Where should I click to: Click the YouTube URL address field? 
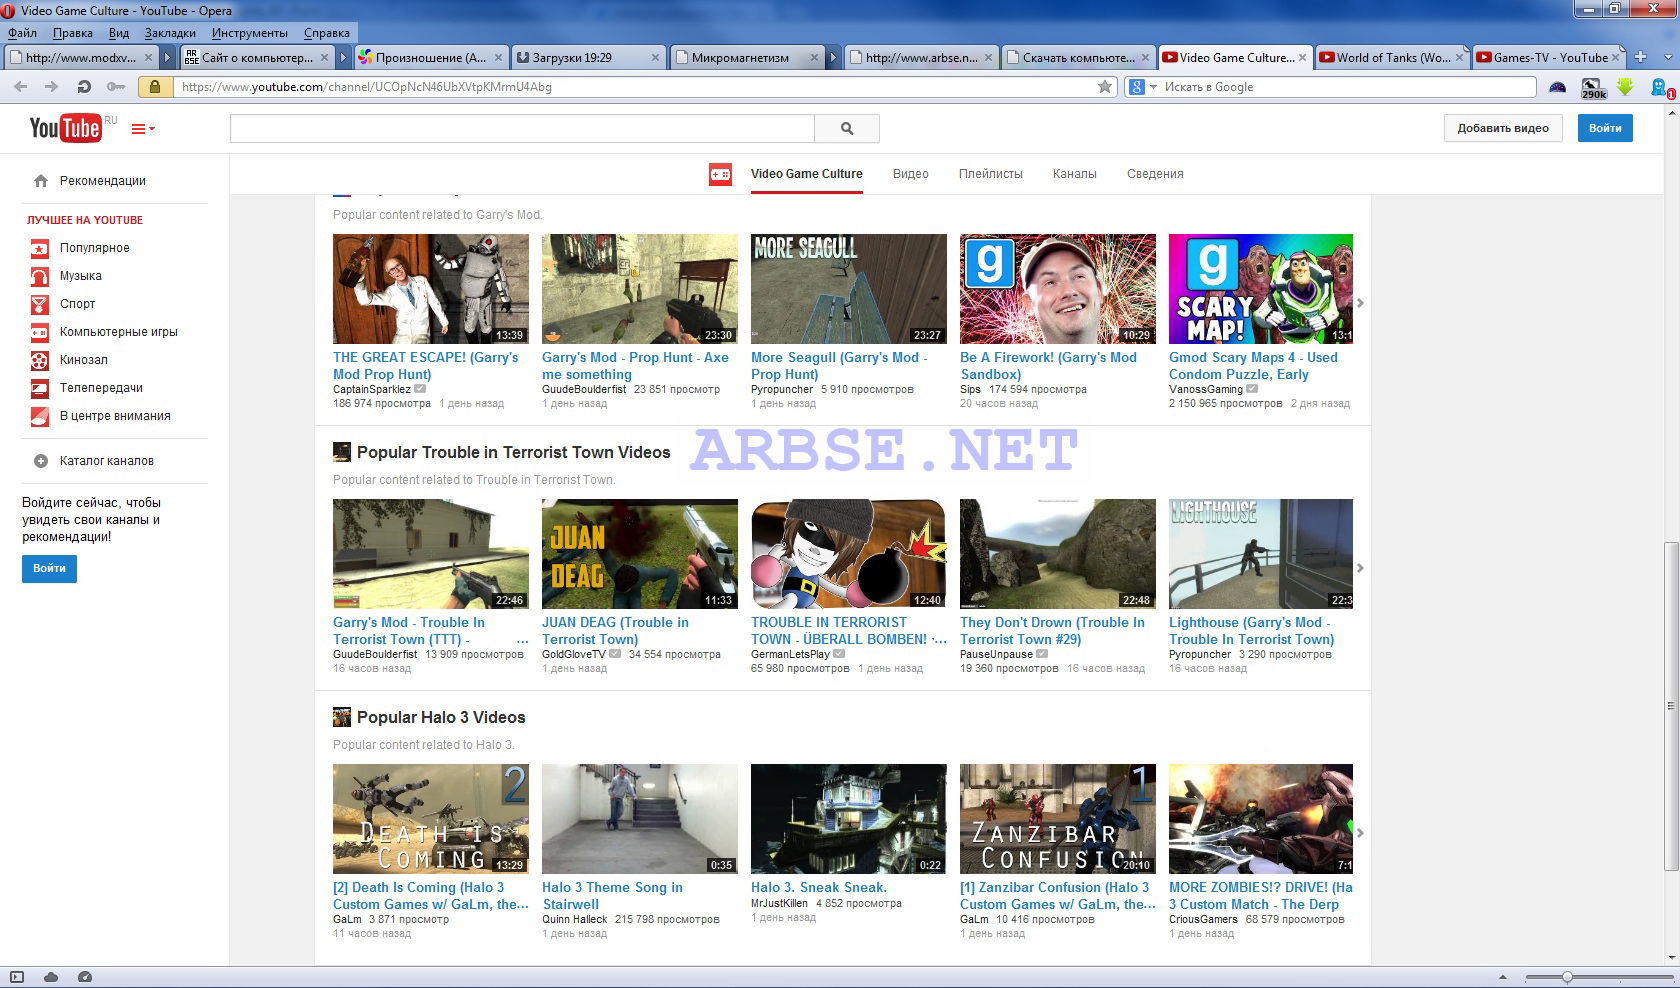point(630,87)
